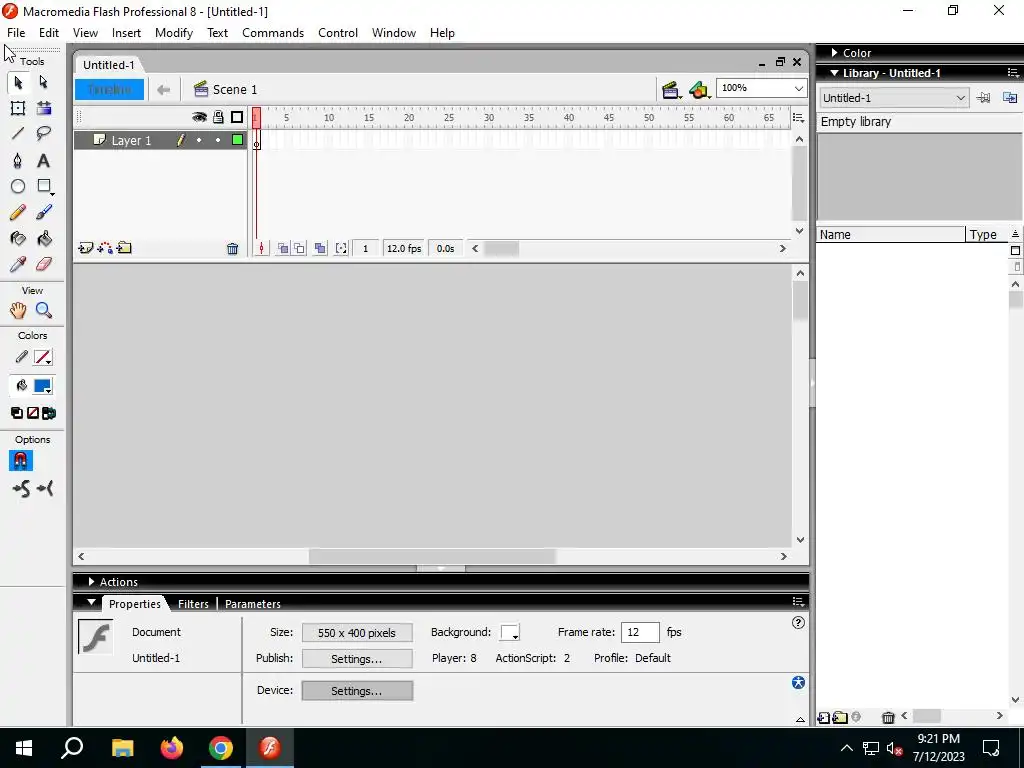
Task: Select the Brush tool
Action: point(44,213)
